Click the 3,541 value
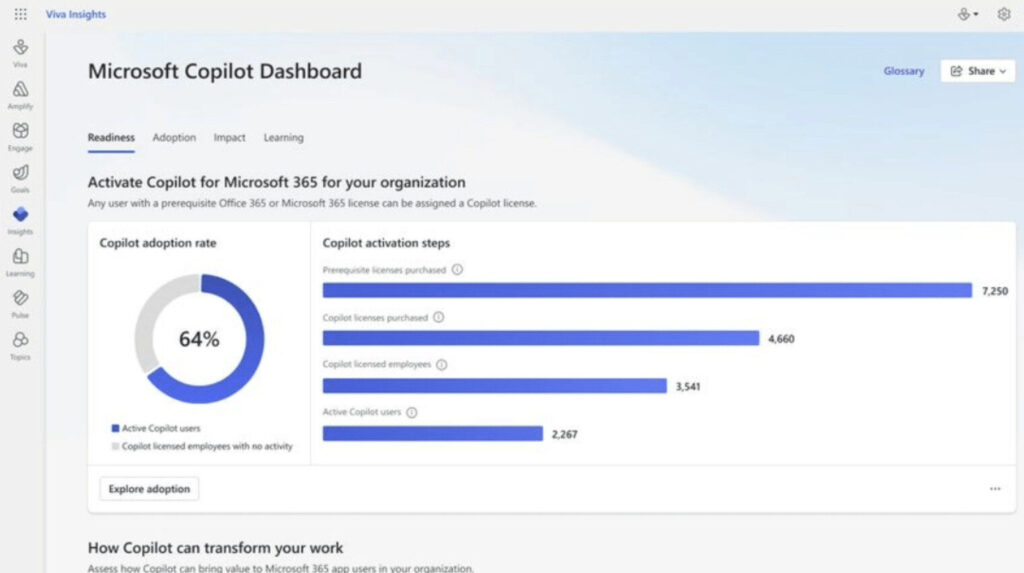The height and width of the screenshot is (573, 1024). click(688, 387)
